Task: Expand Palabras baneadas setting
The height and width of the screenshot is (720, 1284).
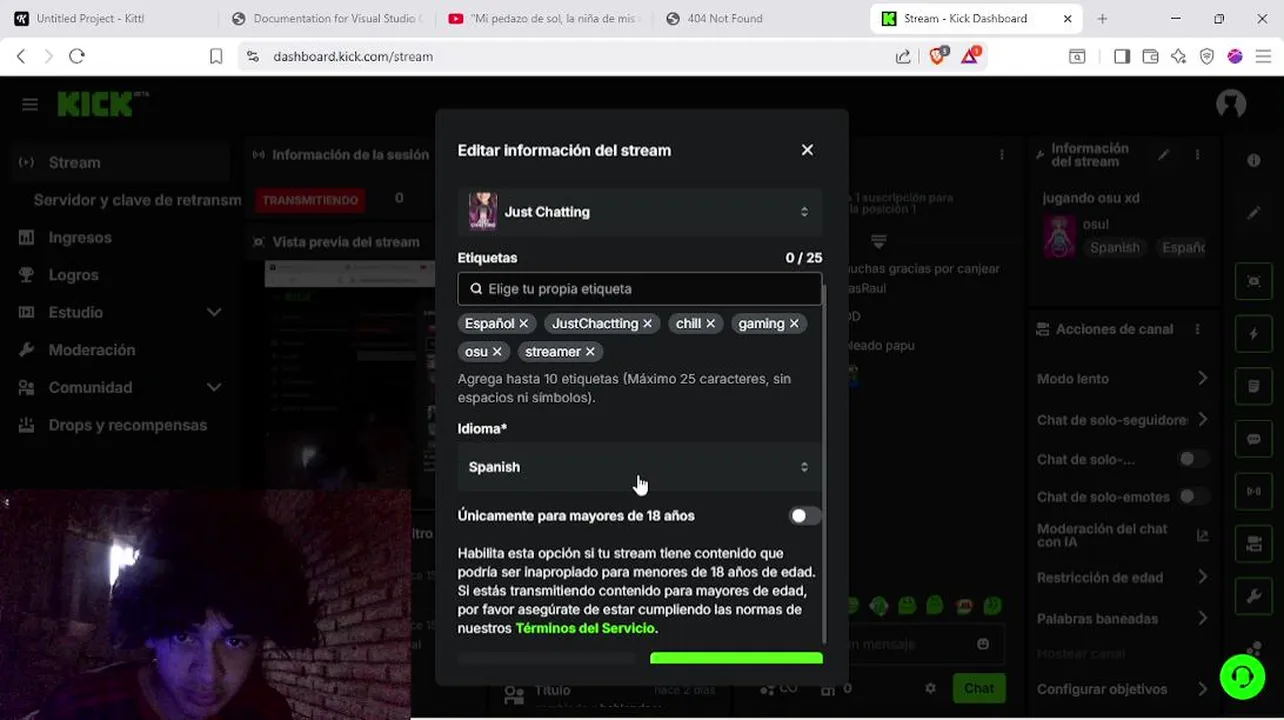Action: pyautogui.click(x=1122, y=618)
